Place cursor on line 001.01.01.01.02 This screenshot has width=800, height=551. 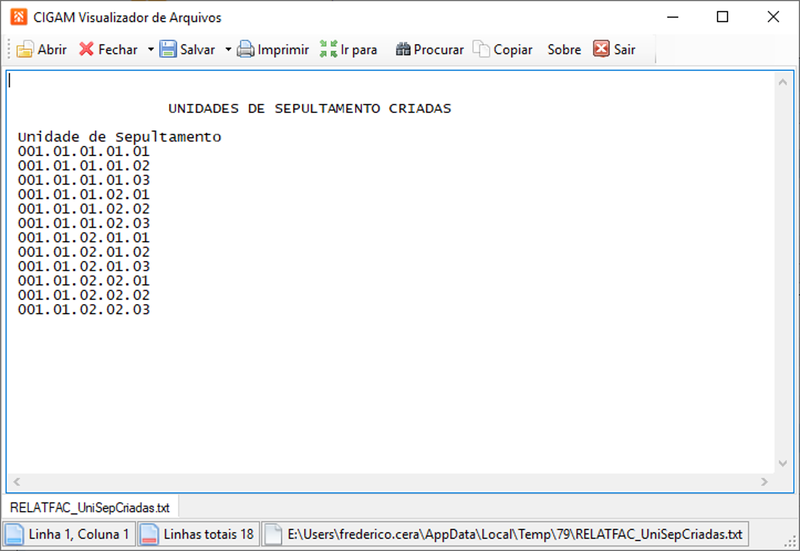pos(84,166)
